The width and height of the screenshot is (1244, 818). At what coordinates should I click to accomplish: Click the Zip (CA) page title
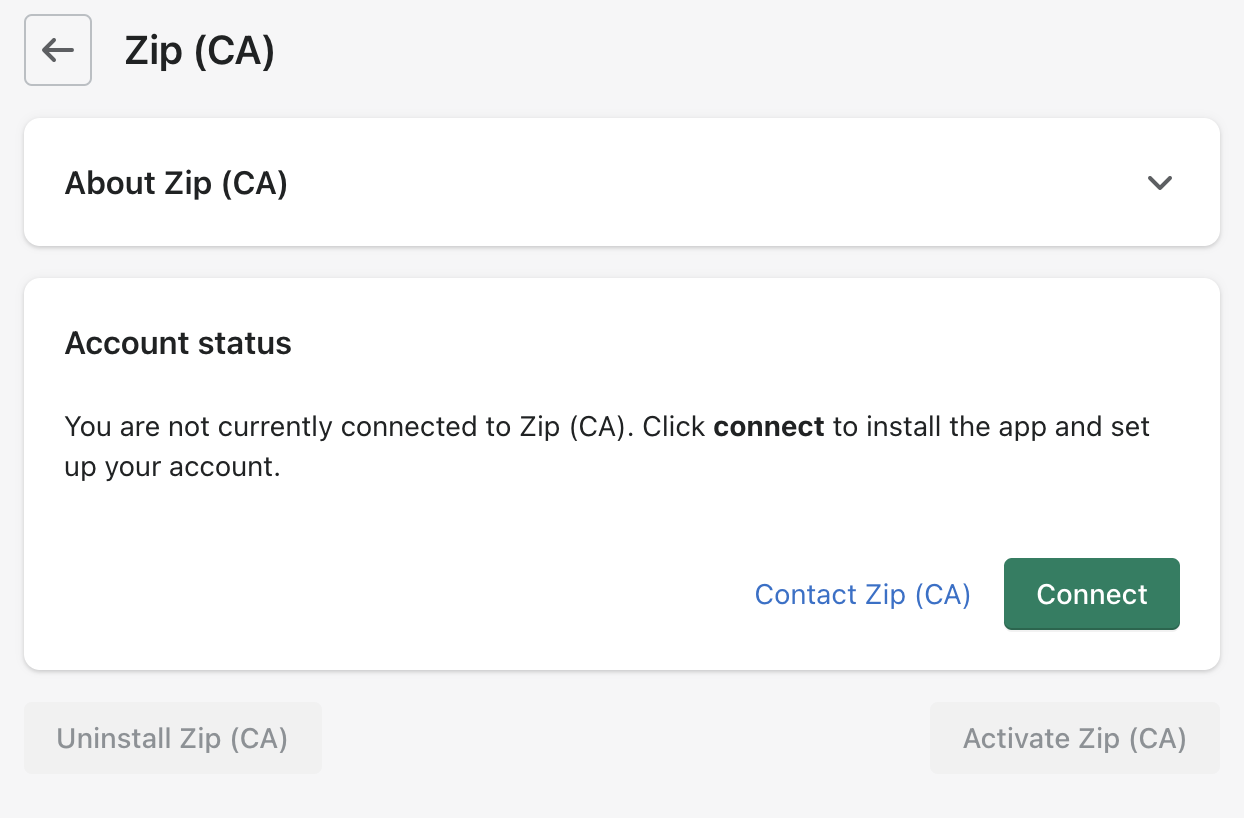tap(199, 51)
